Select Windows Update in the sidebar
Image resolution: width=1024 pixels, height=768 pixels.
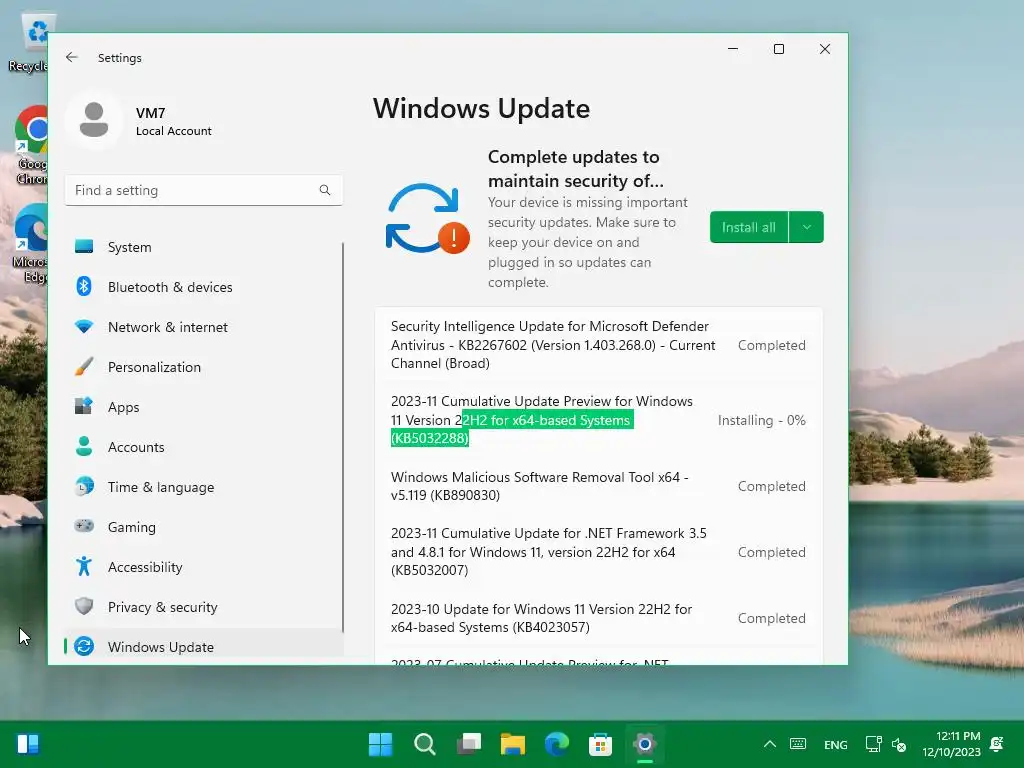point(204,647)
